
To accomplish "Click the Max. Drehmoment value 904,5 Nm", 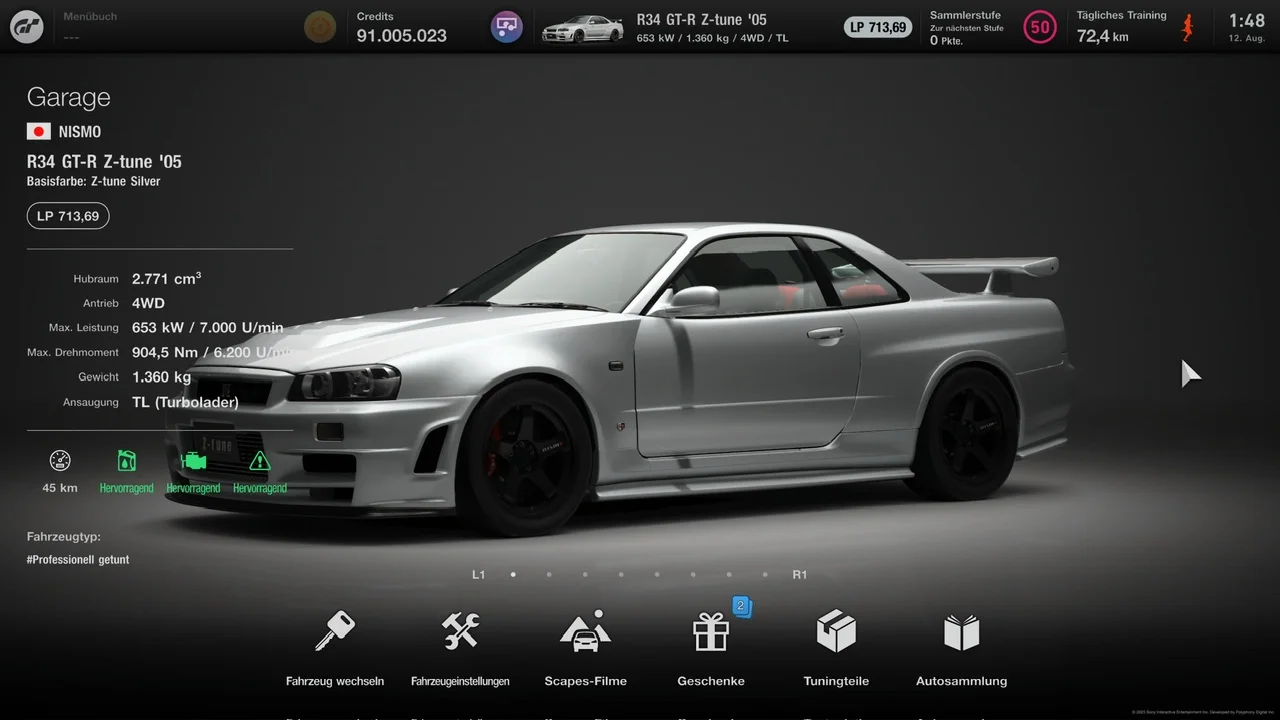I will tap(212, 352).
